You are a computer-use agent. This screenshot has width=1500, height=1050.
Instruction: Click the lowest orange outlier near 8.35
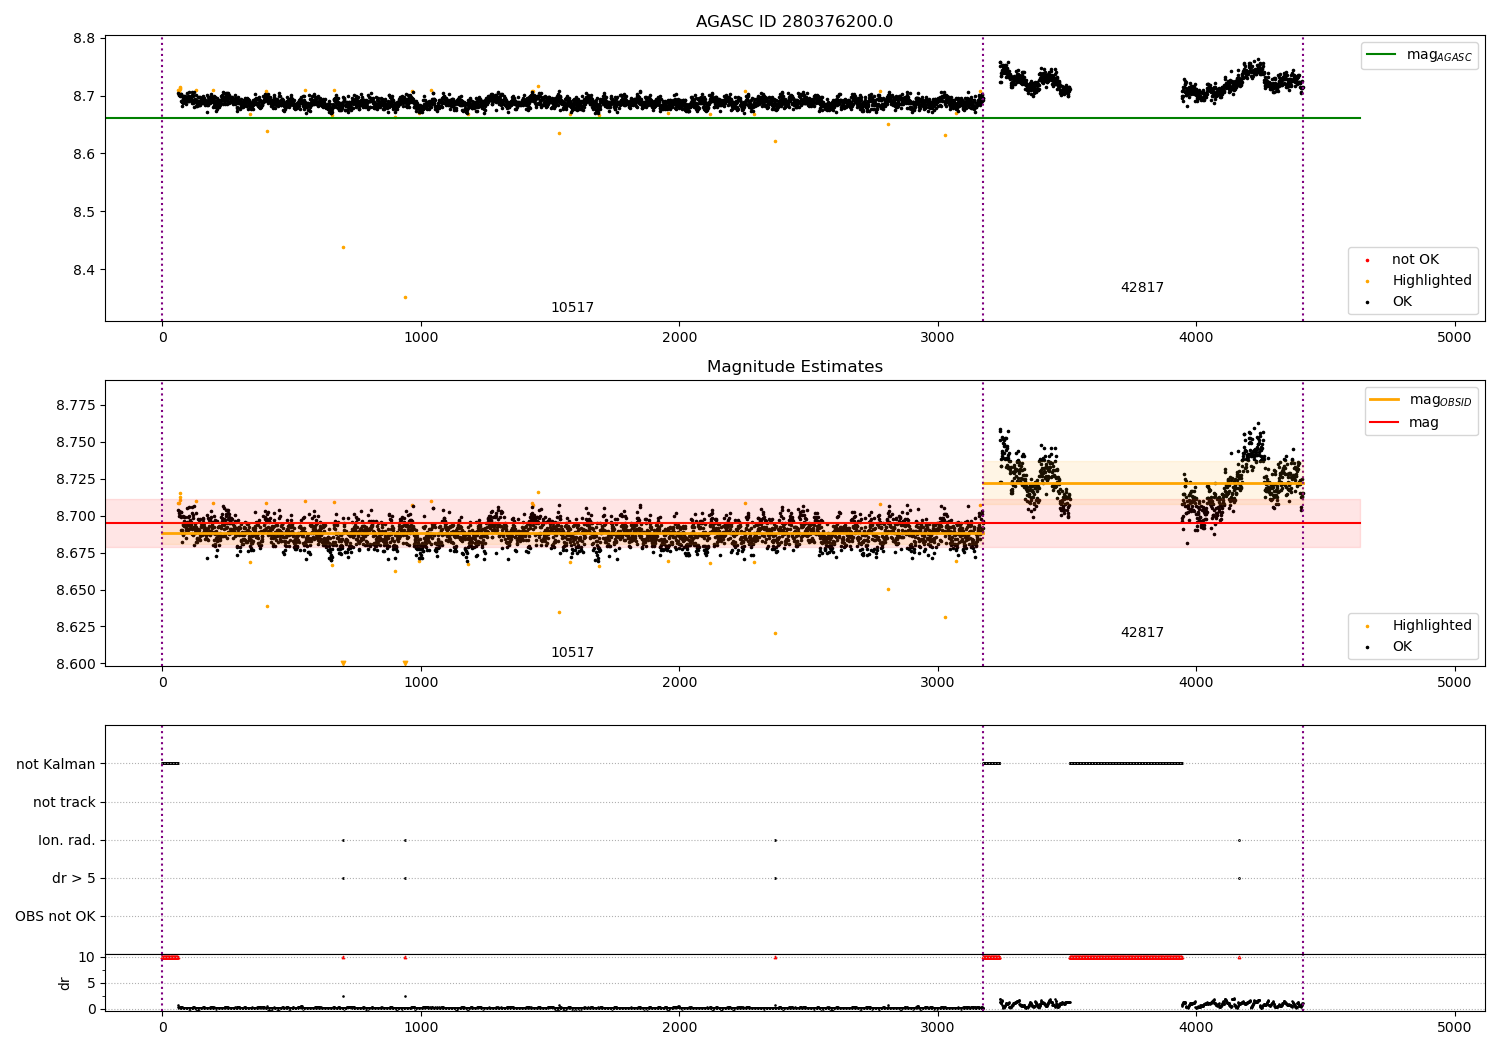(405, 297)
